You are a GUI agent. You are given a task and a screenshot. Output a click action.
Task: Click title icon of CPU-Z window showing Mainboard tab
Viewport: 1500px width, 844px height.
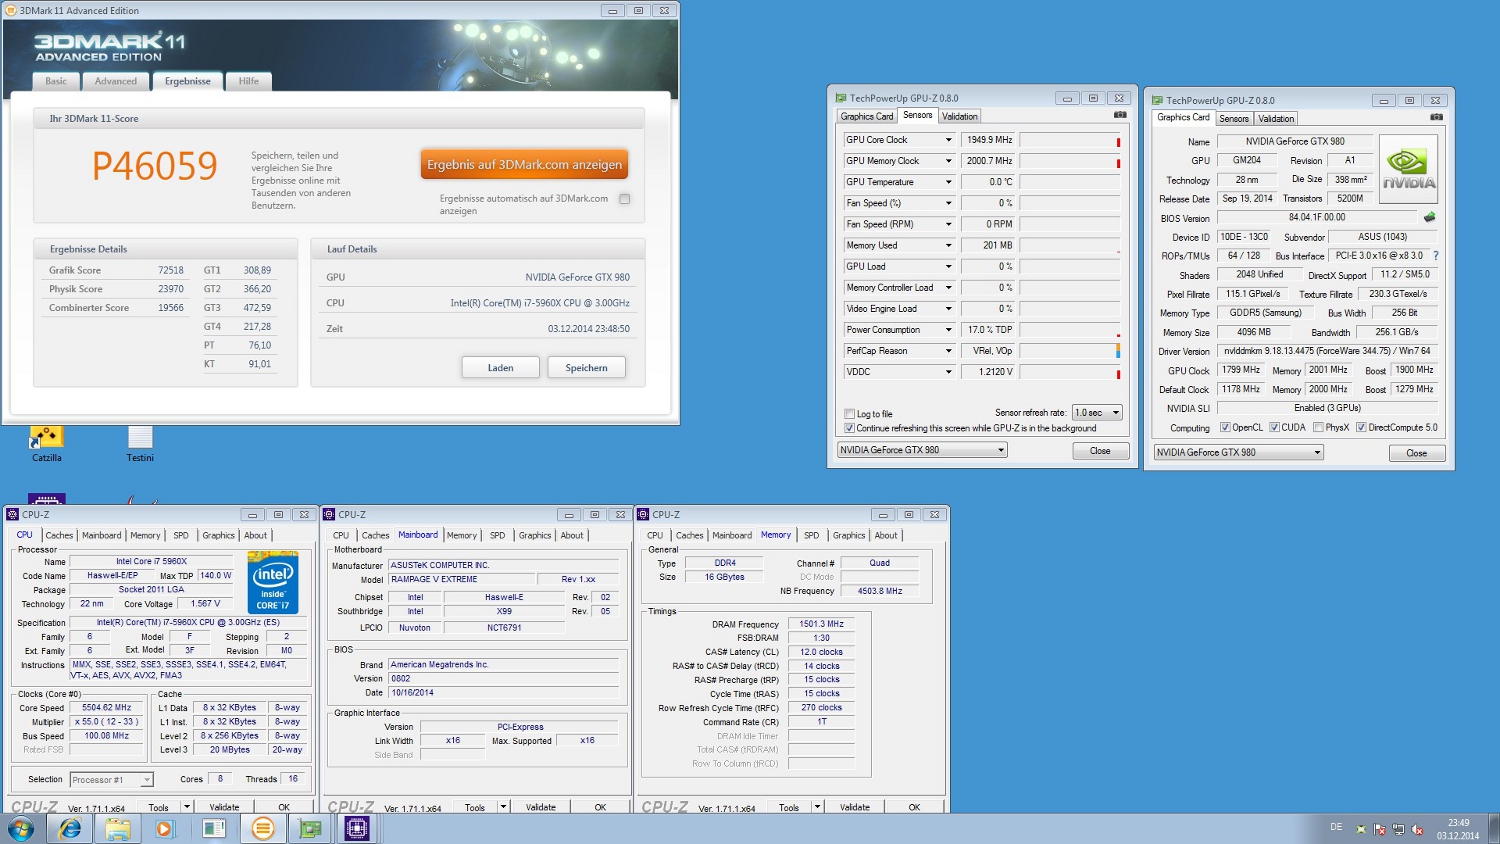point(329,514)
